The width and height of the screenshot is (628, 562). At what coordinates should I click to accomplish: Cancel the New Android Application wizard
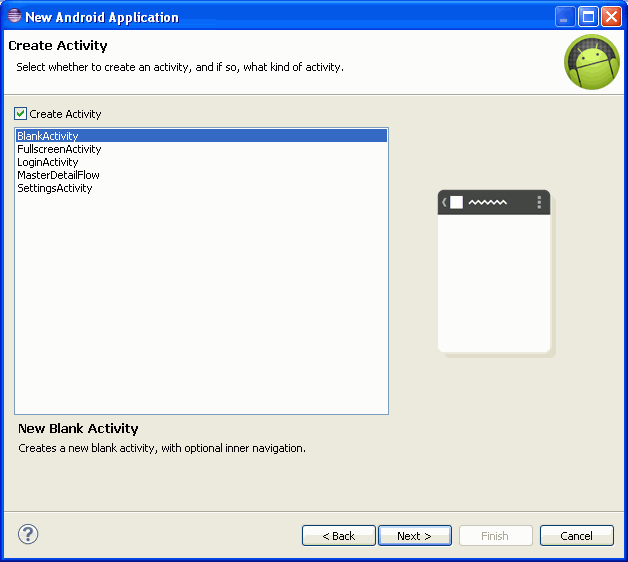click(577, 536)
